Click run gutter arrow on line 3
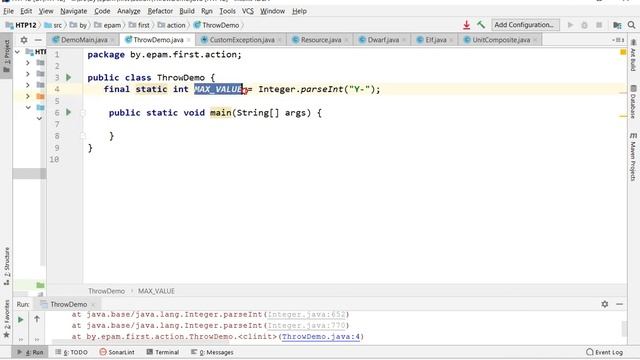 tap(69, 77)
